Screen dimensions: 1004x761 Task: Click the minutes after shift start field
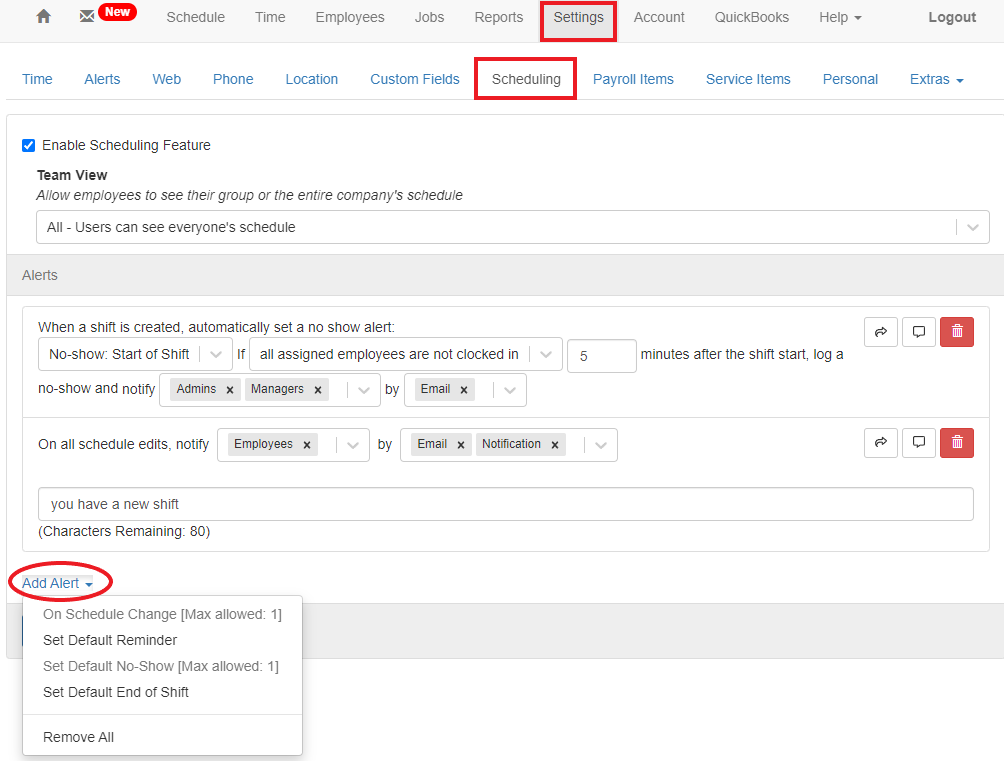[601, 356]
